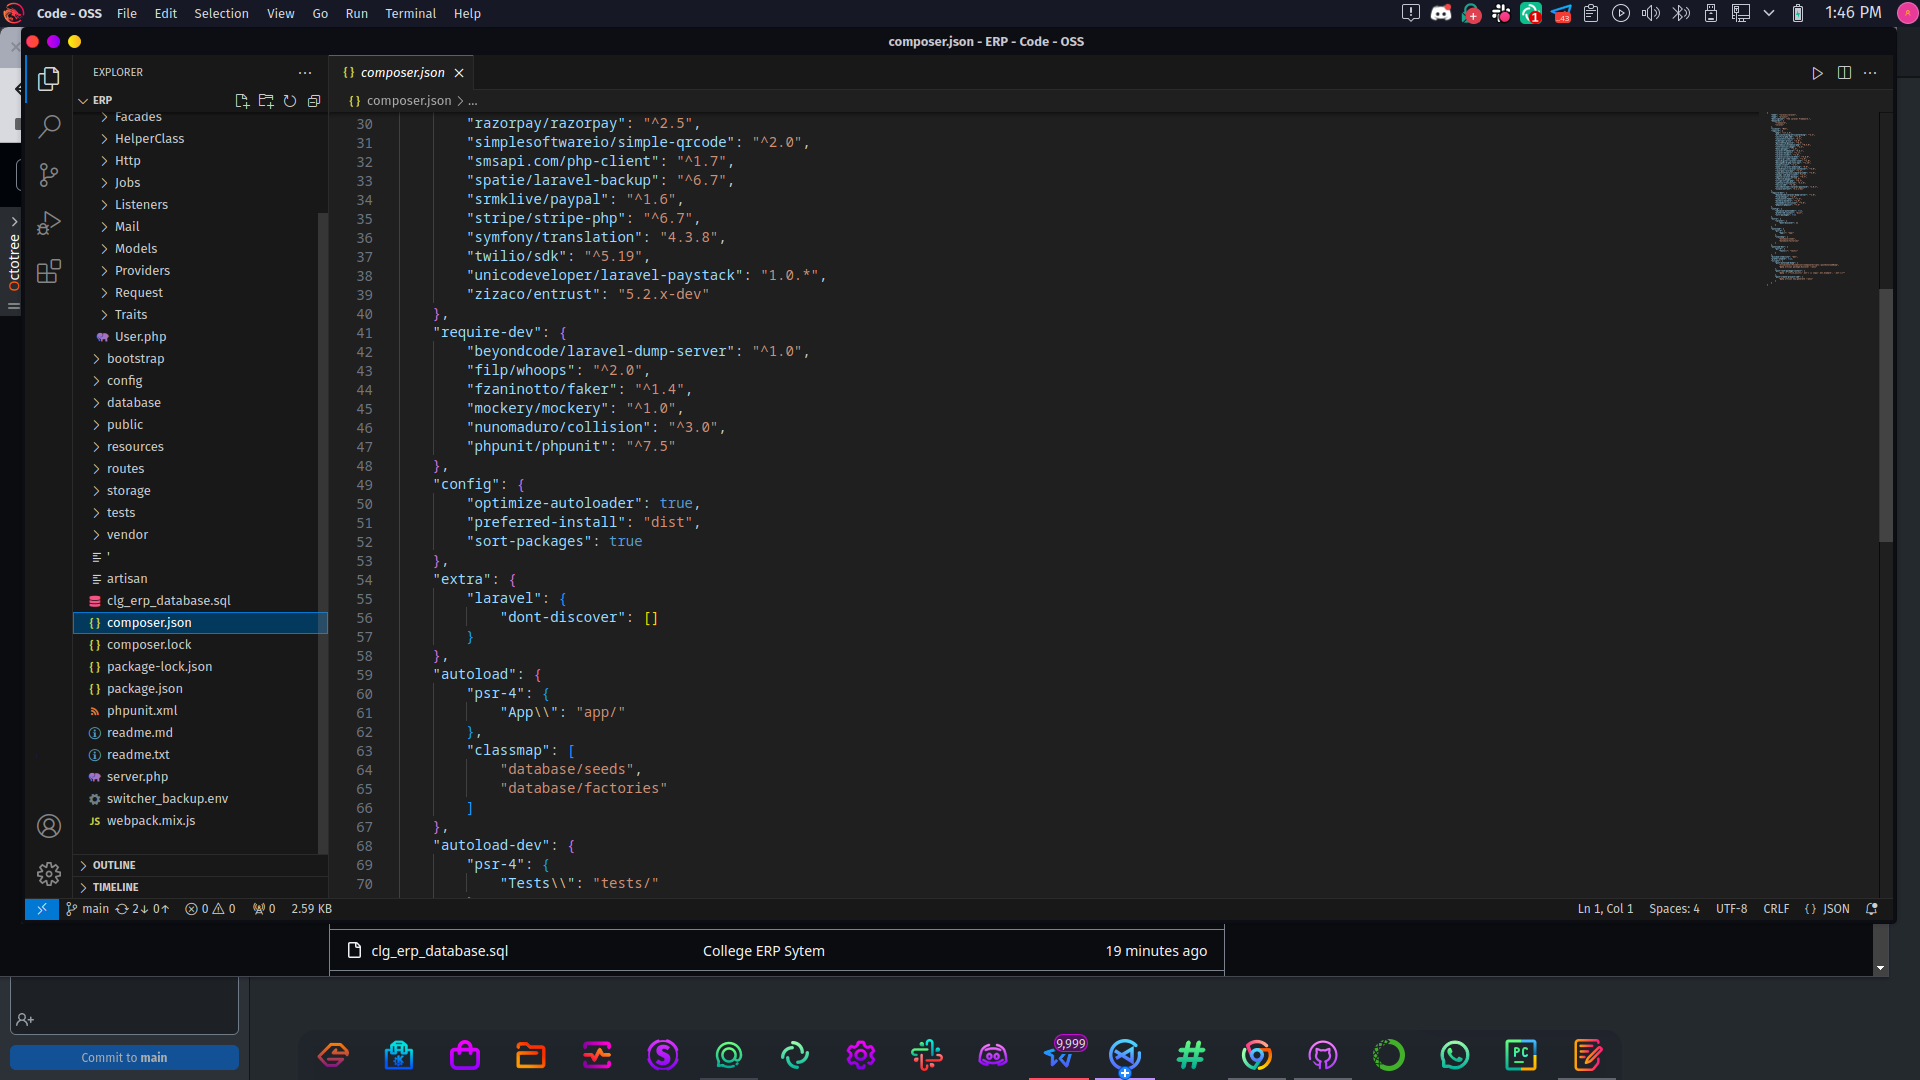
Task: Toggle notifications bell in status bar
Action: pos(1872,909)
